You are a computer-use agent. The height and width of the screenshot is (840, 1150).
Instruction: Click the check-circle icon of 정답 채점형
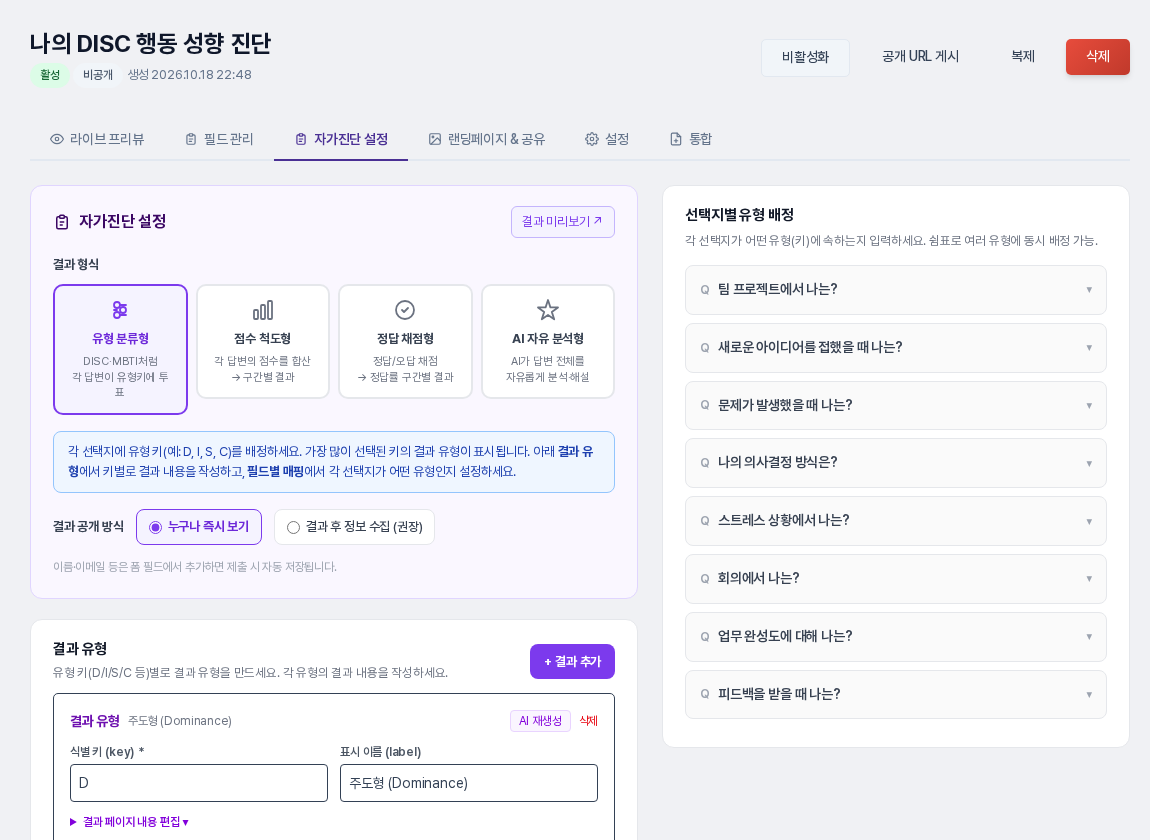pyautogui.click(x=405, y=310)
